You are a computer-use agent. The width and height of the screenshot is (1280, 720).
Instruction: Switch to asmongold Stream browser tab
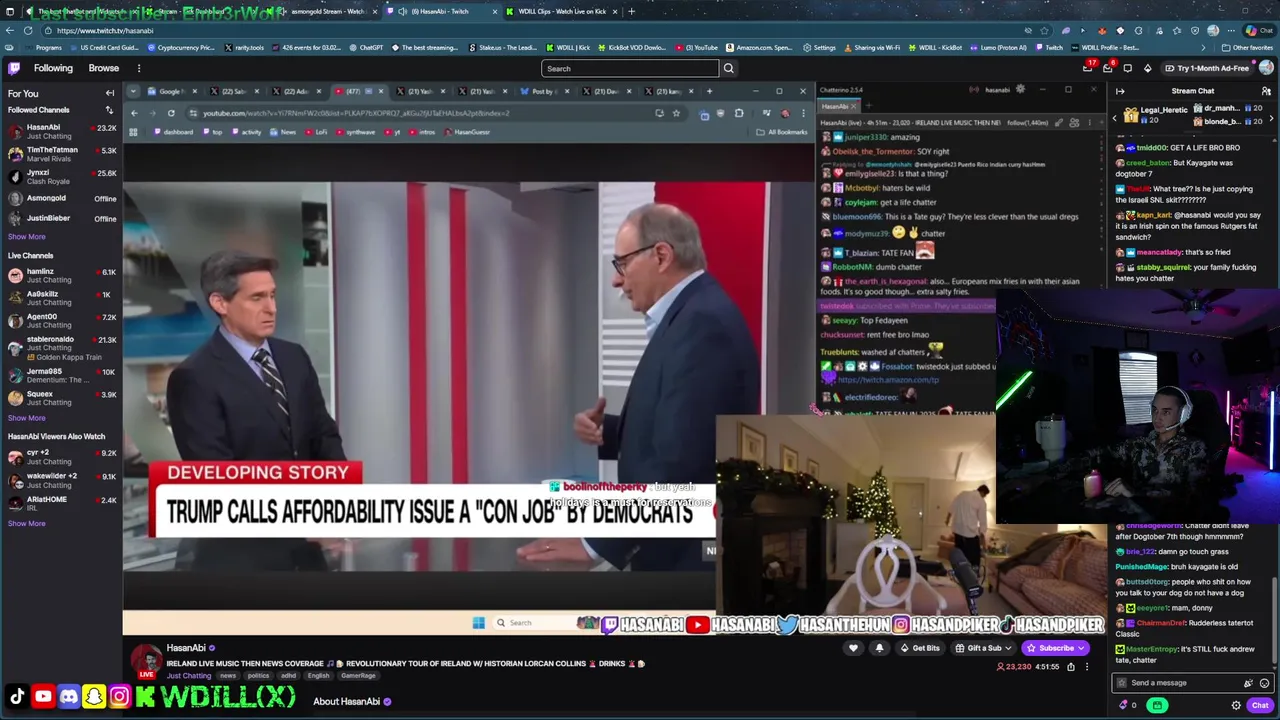point(328,11)
